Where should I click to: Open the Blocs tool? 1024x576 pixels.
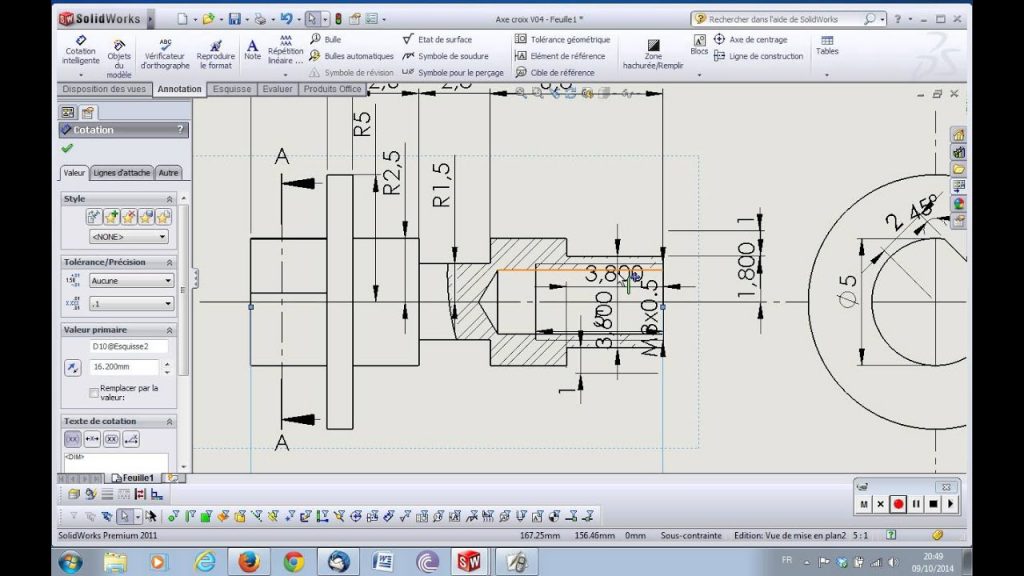click(699, 45)
